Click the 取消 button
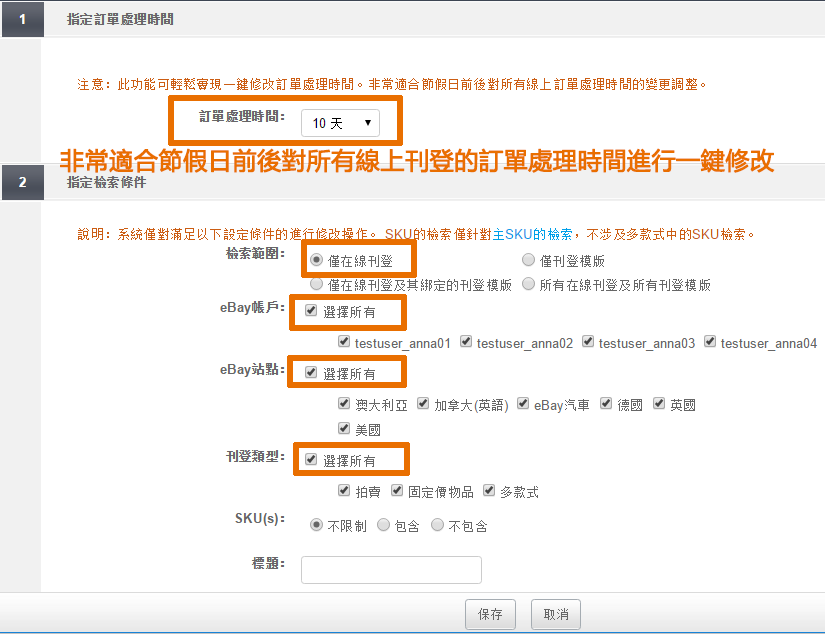 (556, 614)
